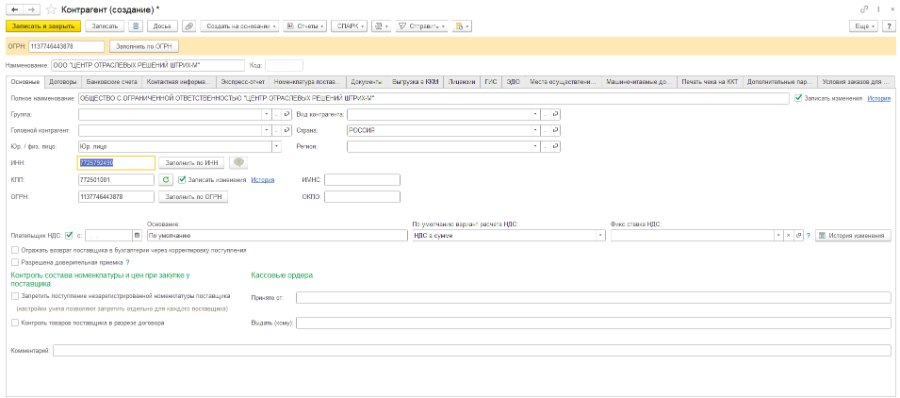Open the СПАРК dropdown menu
Image resolution: width=900 pixels, height=398 pixels.
pyautogui.click(x=349, y=26)
